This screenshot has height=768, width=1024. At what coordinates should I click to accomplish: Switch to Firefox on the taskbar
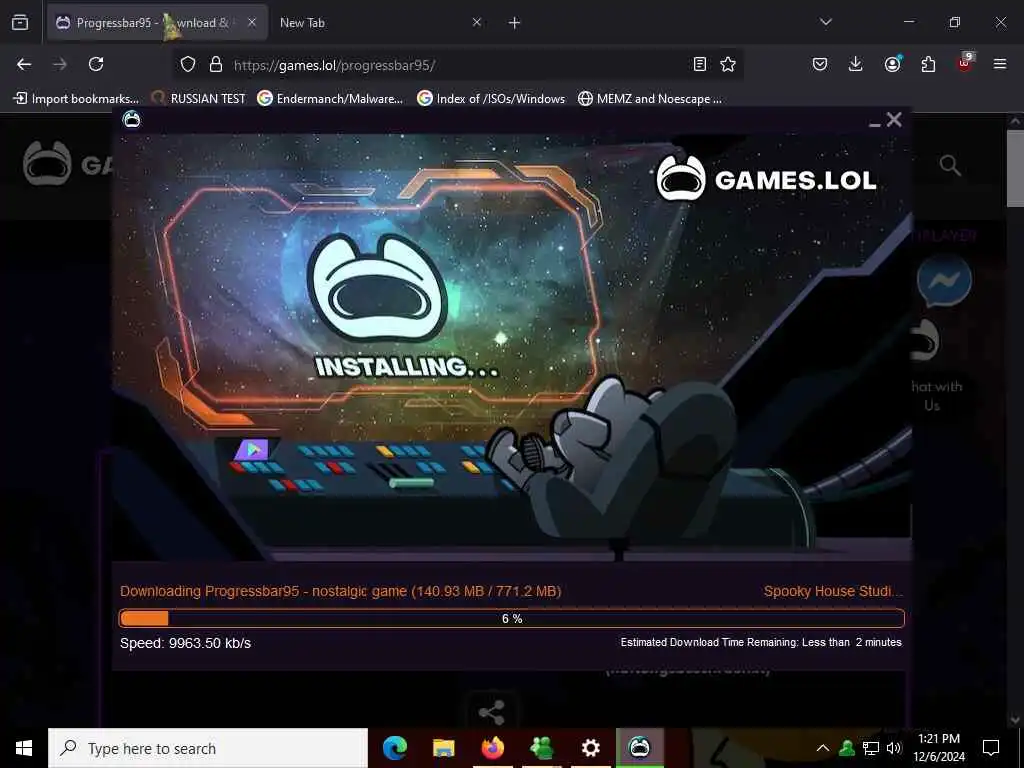(x=492, y=748)
